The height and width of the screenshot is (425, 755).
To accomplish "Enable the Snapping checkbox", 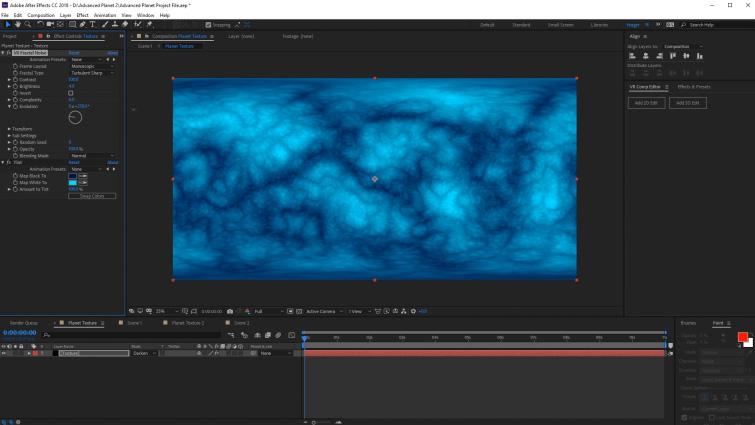I will (208, 24).
